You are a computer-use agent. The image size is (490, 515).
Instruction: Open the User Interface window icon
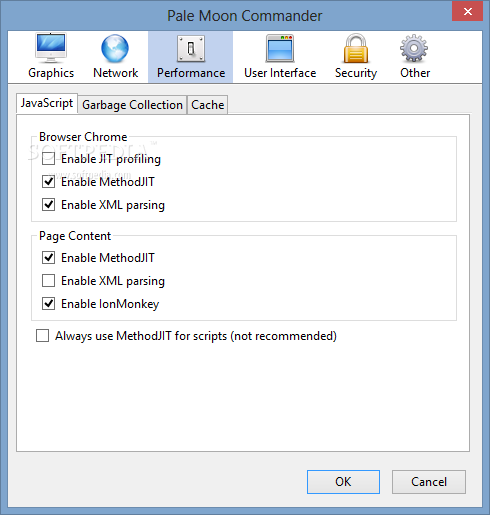280,49
